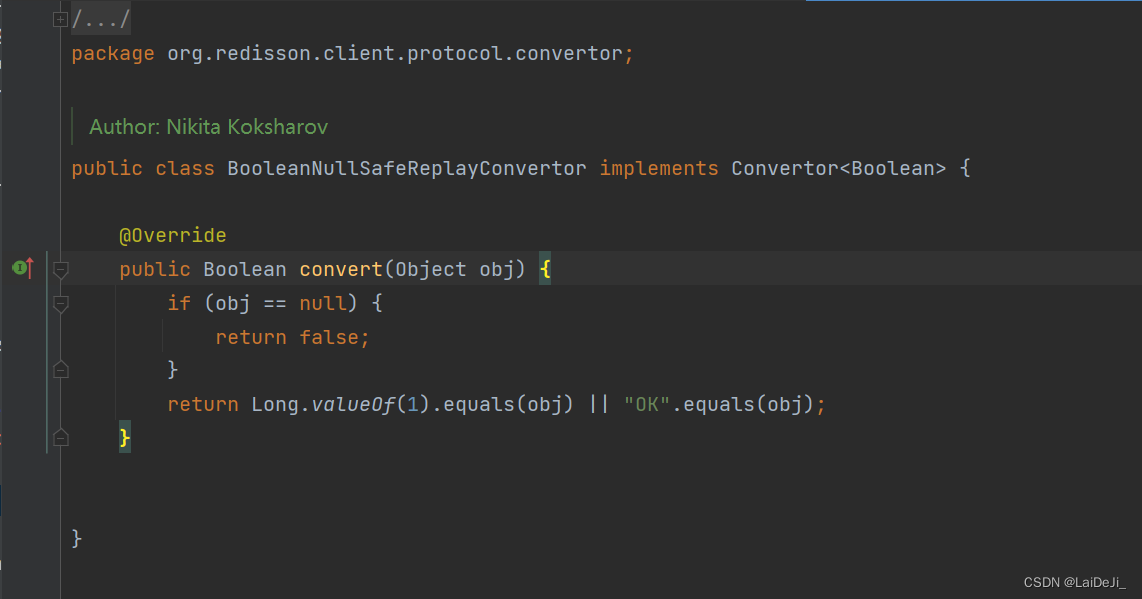This screenshot has height=599, width=1142.
Task: Click the CSDN @LaiDeJi_ watermark
Action: tap(1073, 581)
